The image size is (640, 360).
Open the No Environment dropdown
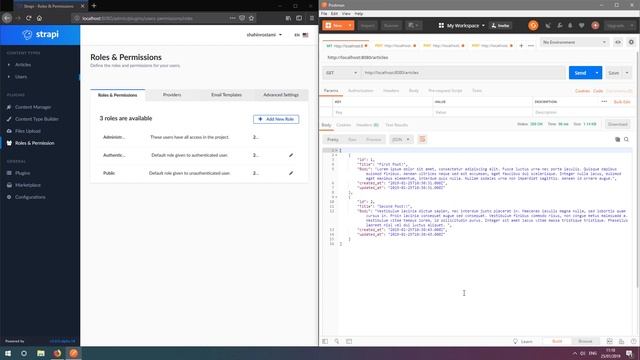[x=574, y=42]
